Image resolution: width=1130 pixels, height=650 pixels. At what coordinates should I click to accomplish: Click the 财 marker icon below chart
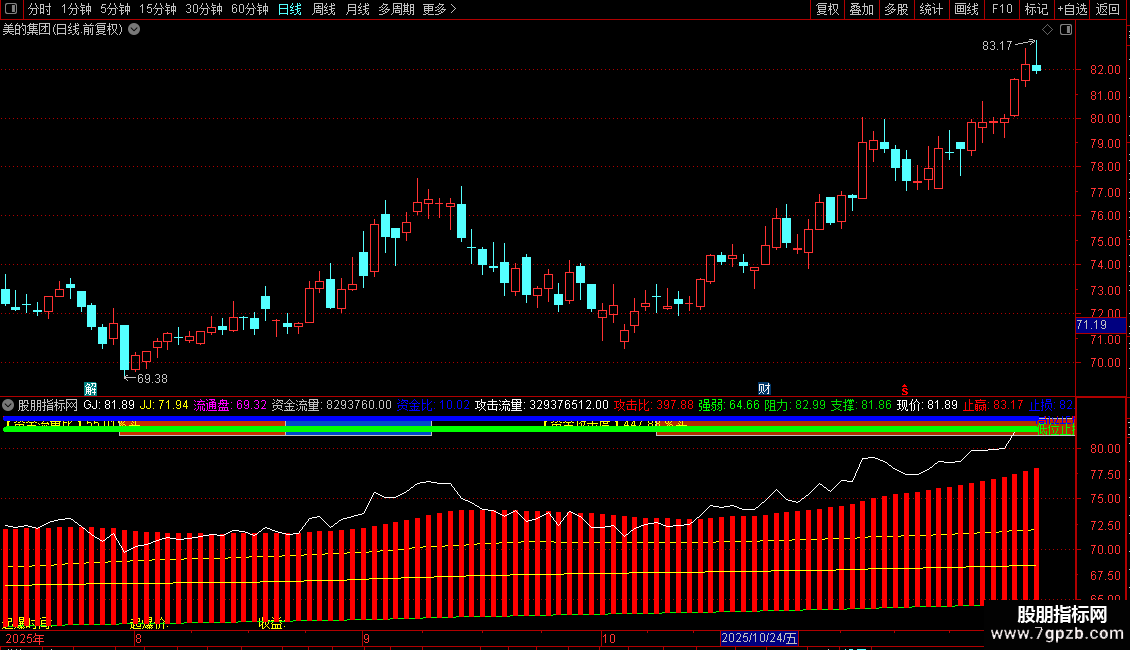(764, 389)
